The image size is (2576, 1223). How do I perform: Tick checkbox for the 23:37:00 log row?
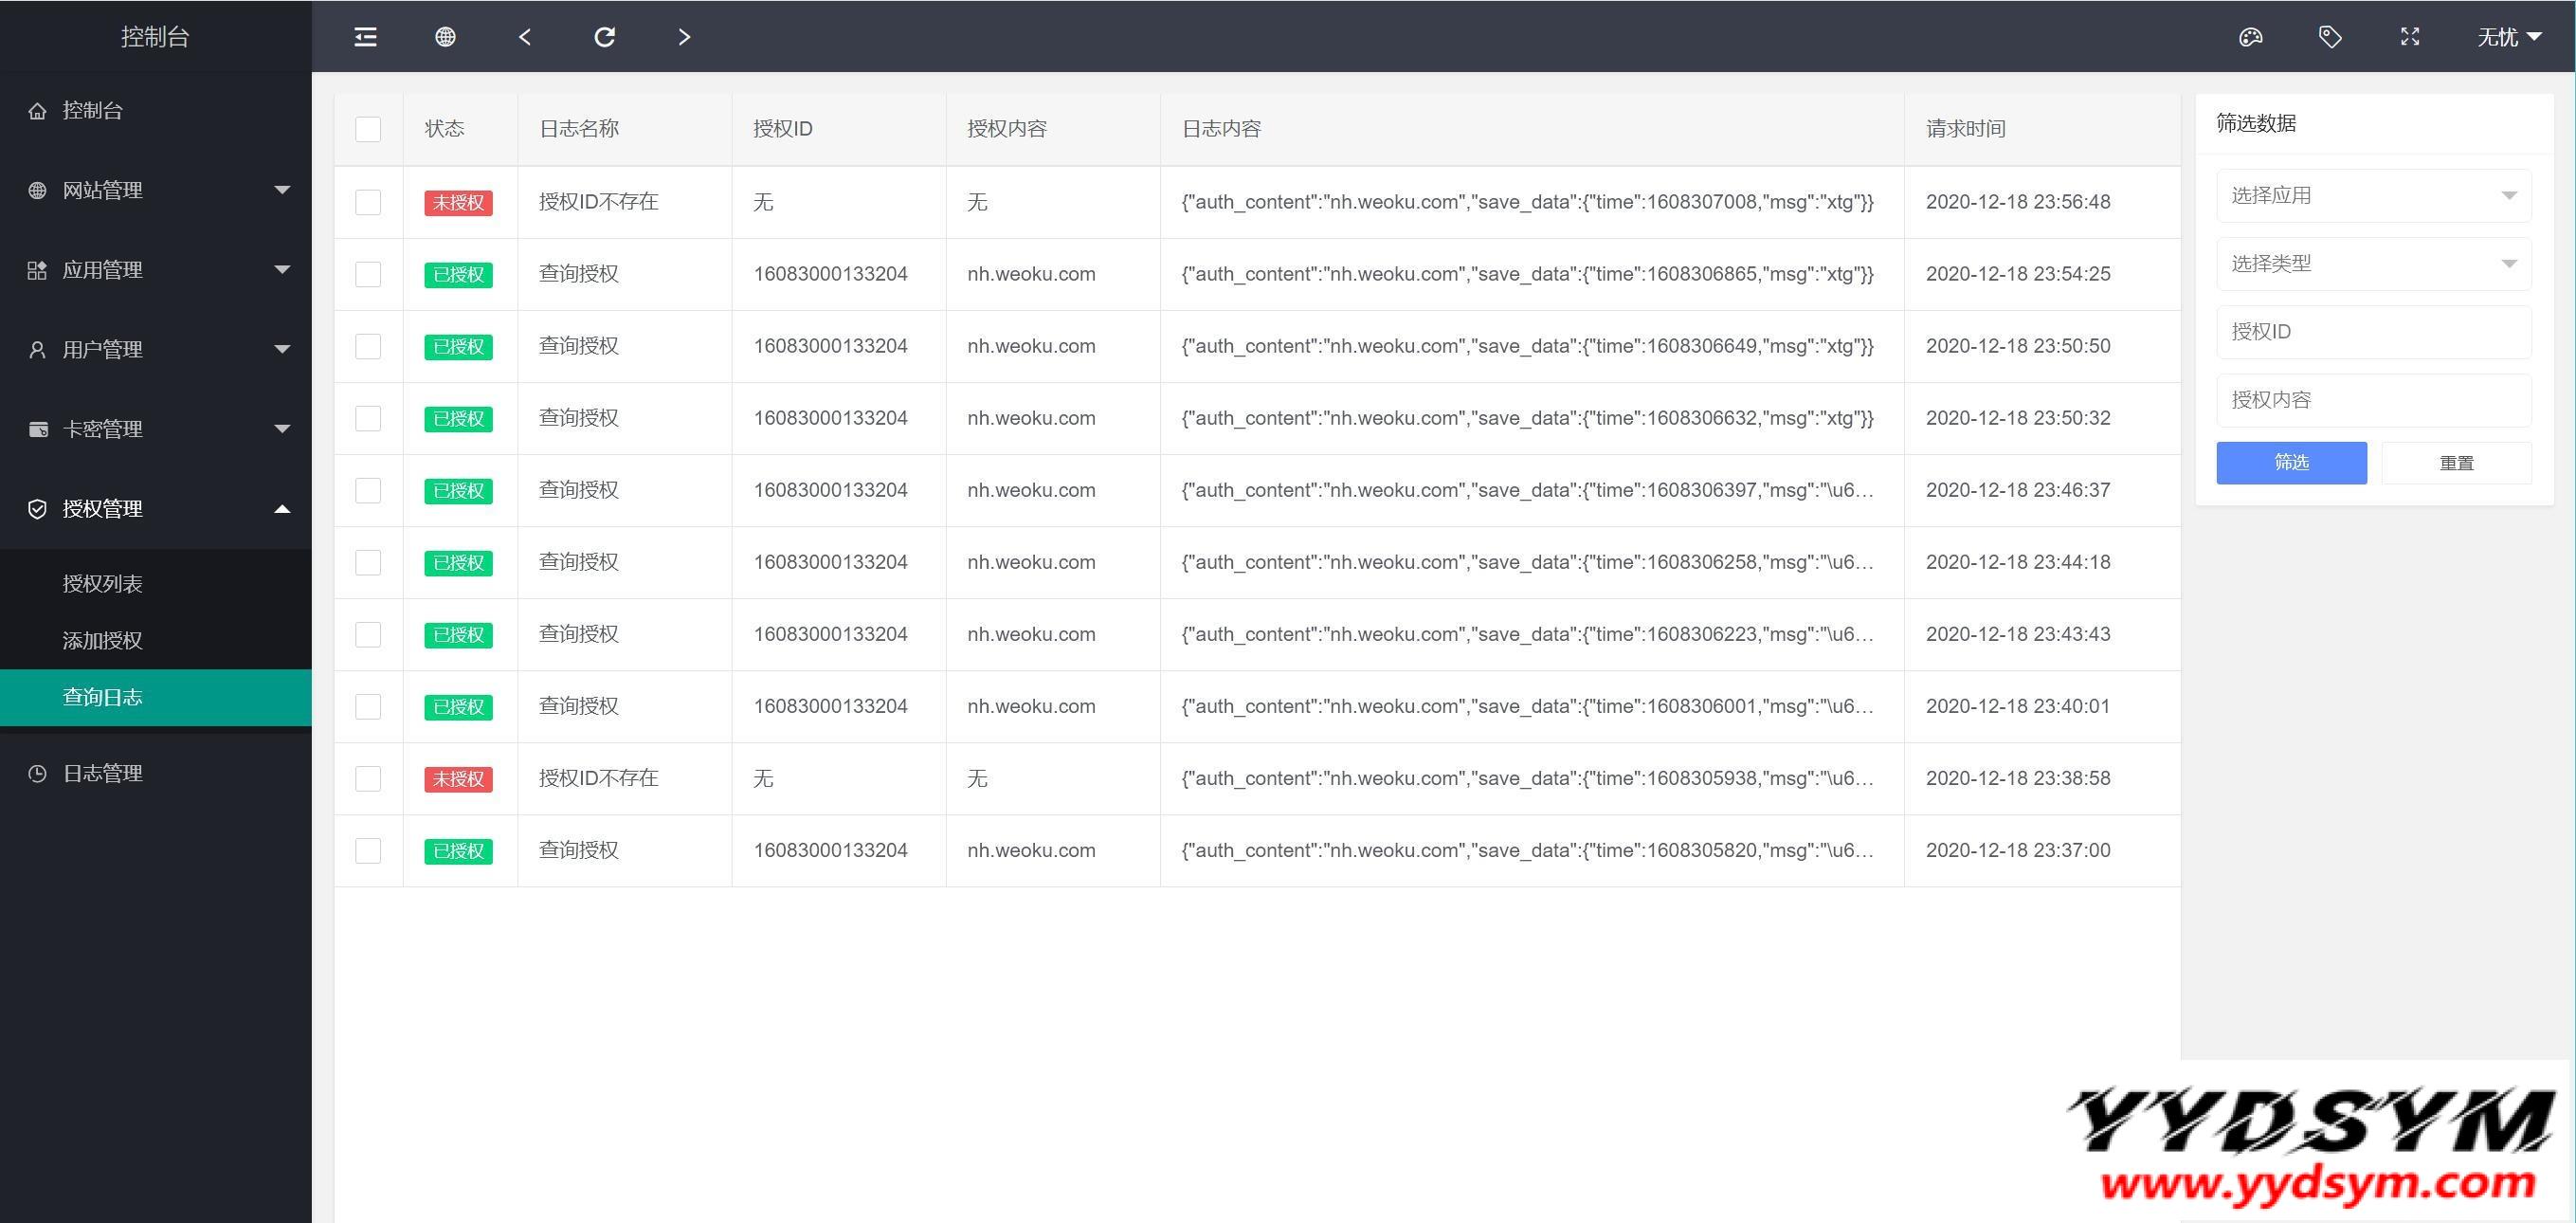tap(368, 850)
